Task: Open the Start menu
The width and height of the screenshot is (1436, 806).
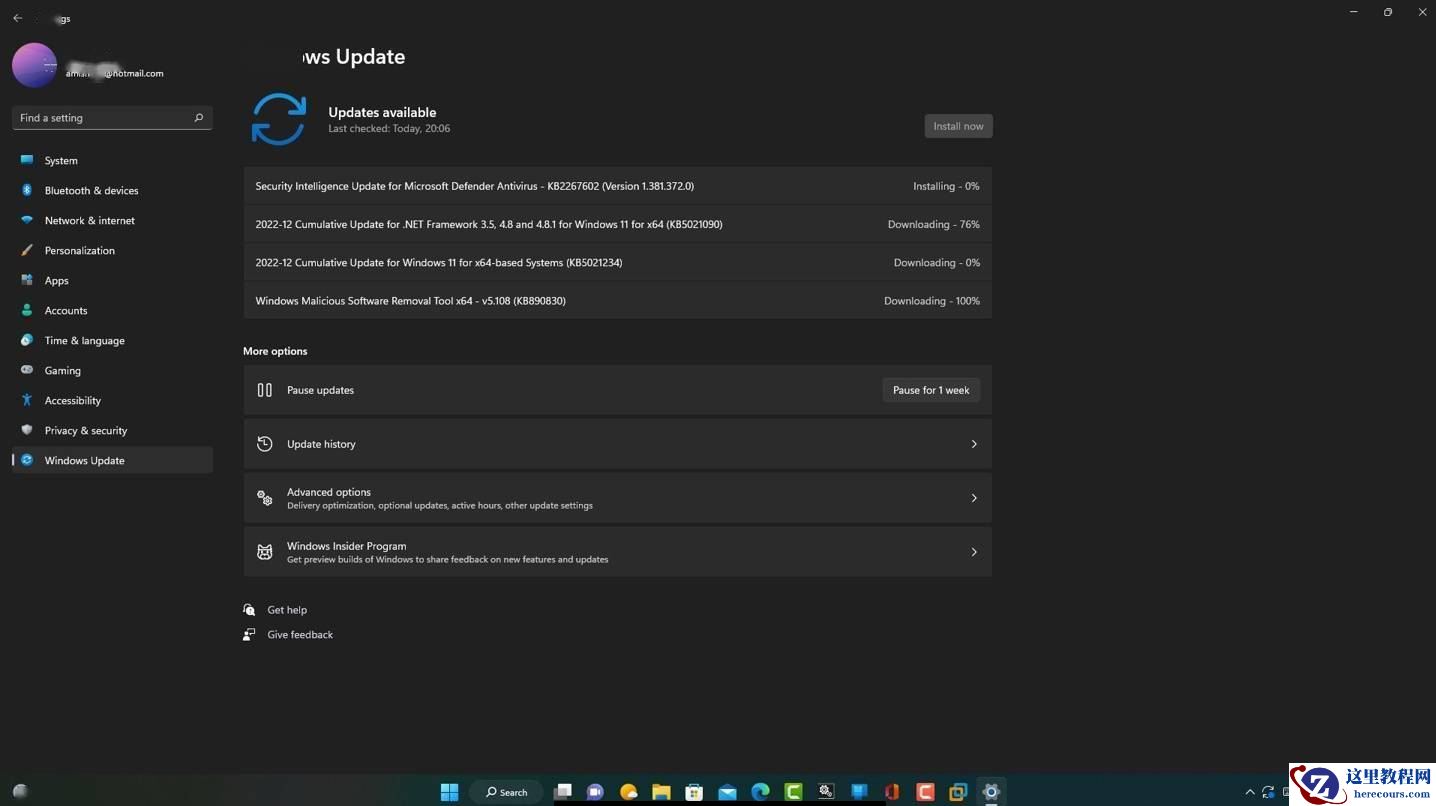Action: tap(448, 791)
